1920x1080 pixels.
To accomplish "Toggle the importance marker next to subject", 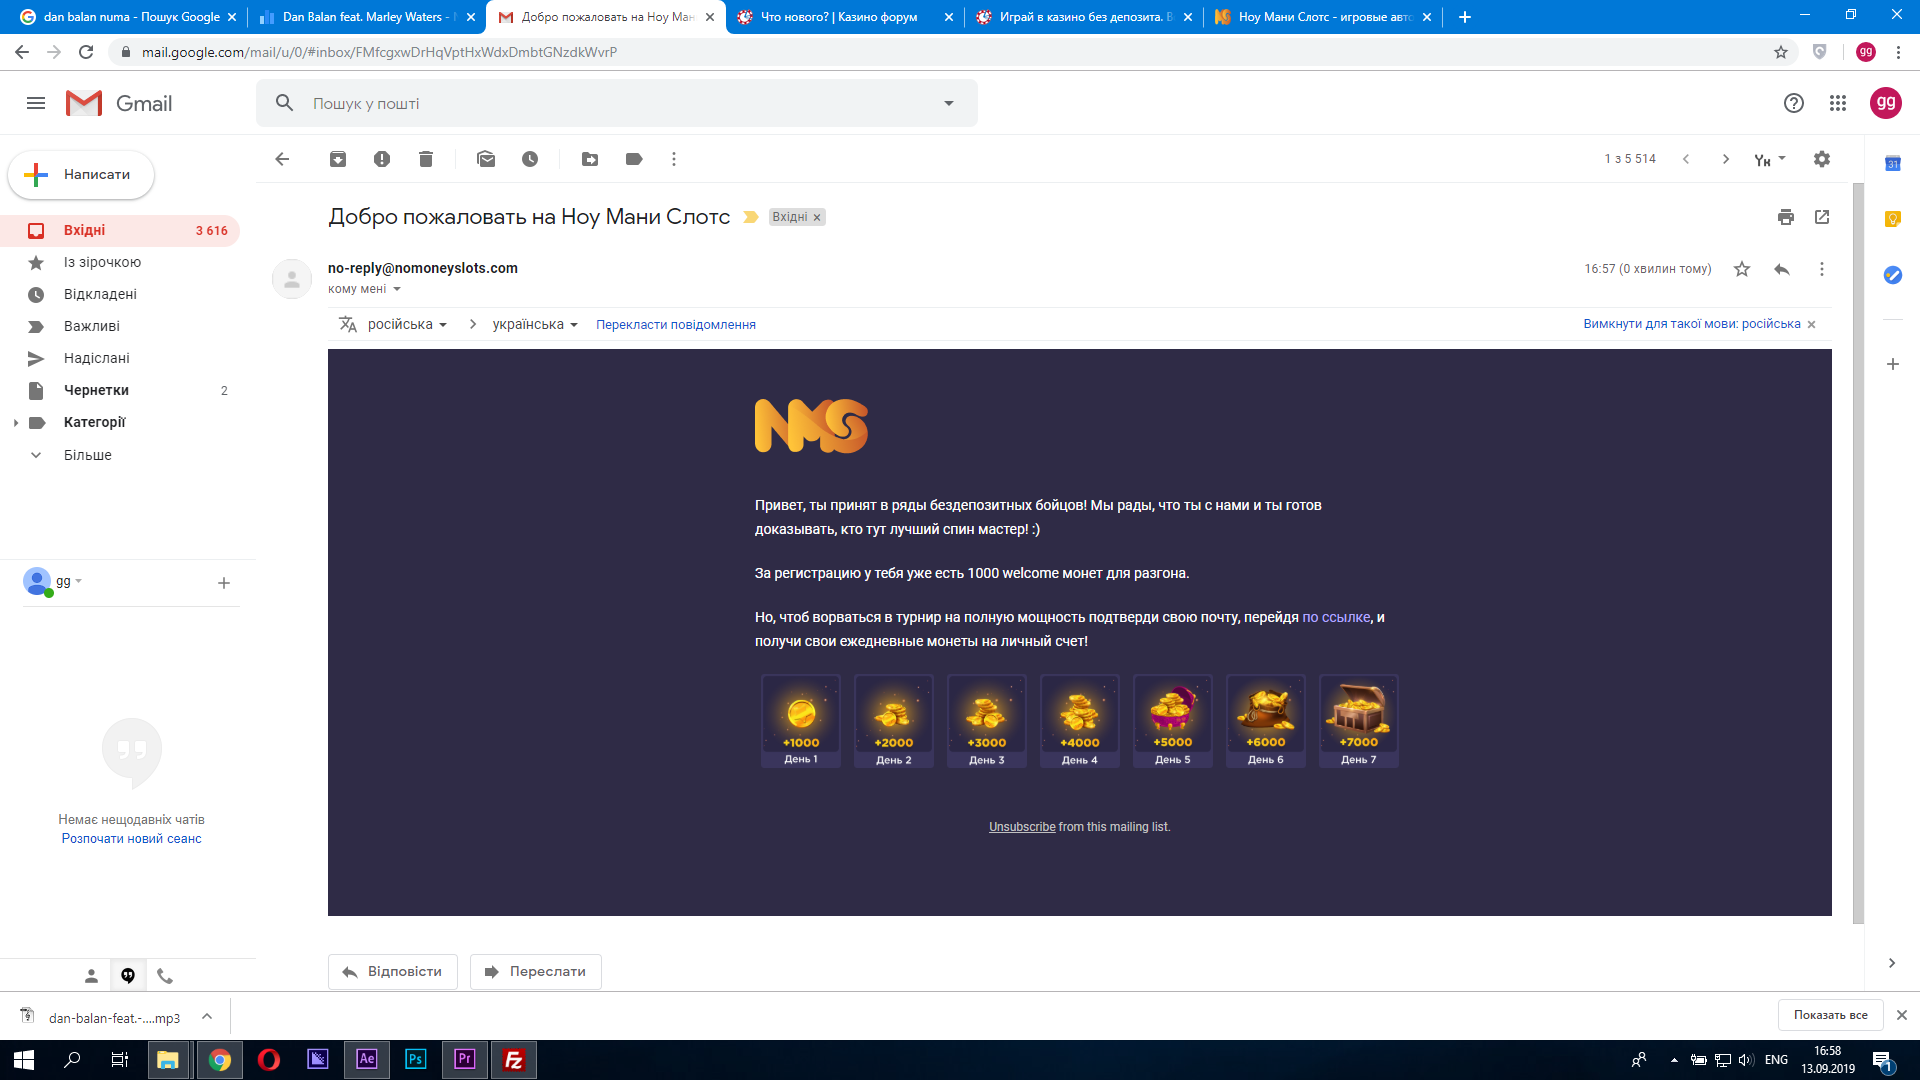I will [x=751, y=217].
